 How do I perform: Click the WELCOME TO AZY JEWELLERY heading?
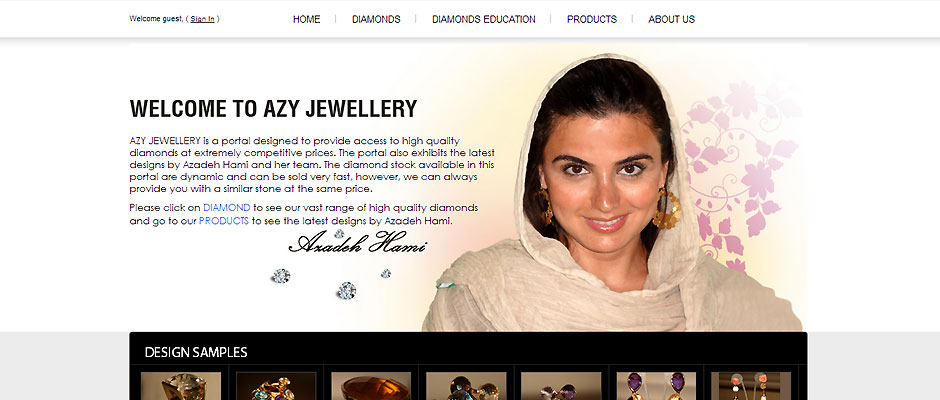point(273,109)
